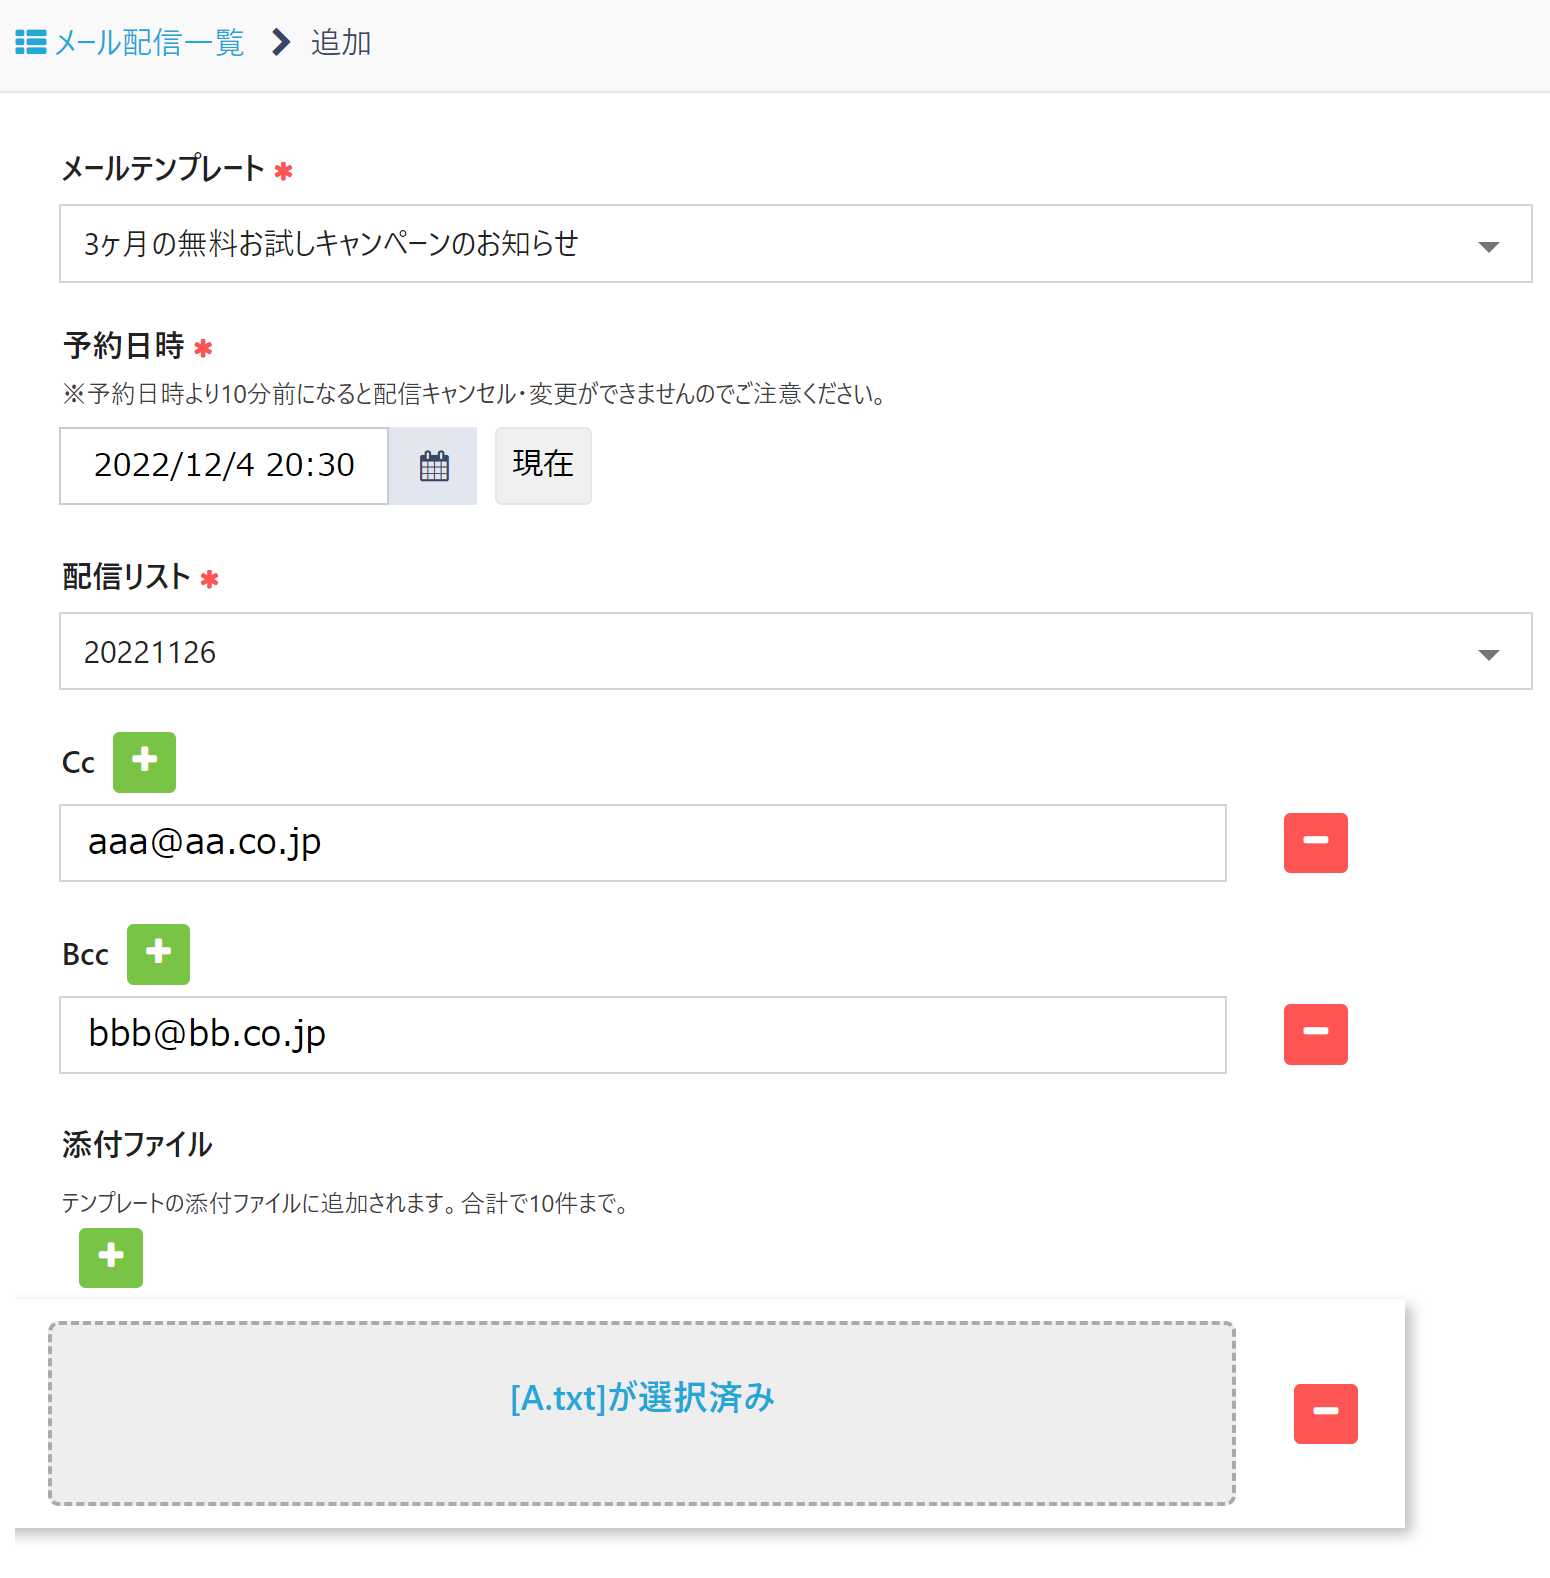The height and width of the screenshot is (1578, 1550).
Task: Add another 添付ファイル with the plus icon
Action: tap(111, 1257)
